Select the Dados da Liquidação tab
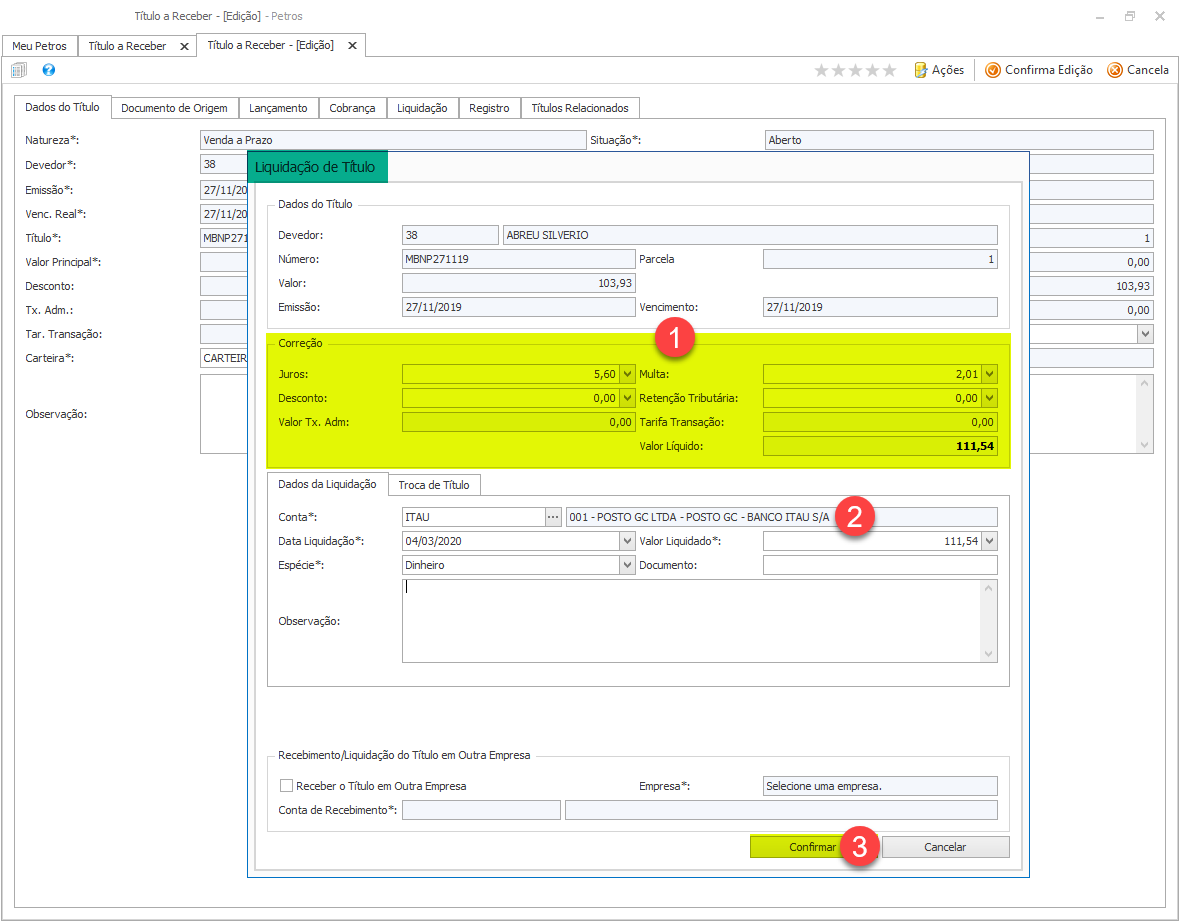The width and height of the screenshot is (1180, 922). [327, 484]
